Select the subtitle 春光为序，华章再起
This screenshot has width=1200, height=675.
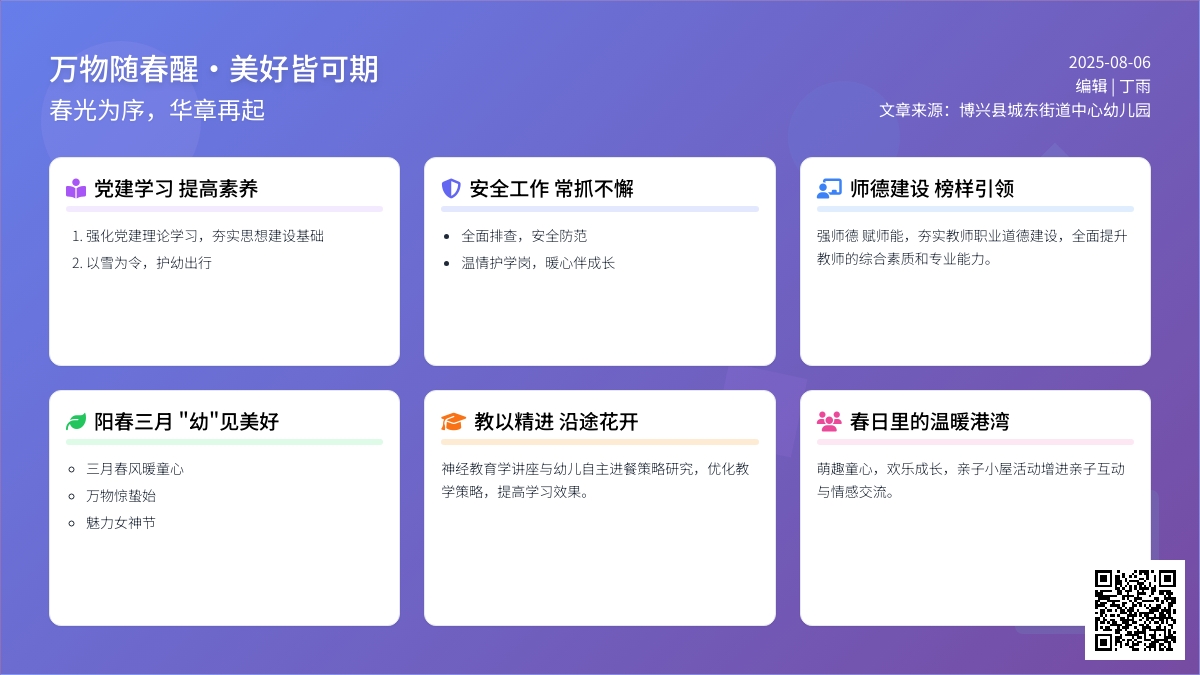pos(157,110)
